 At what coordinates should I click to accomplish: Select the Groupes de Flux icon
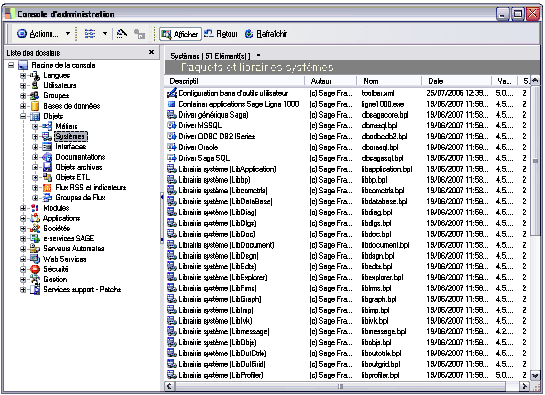47,198
